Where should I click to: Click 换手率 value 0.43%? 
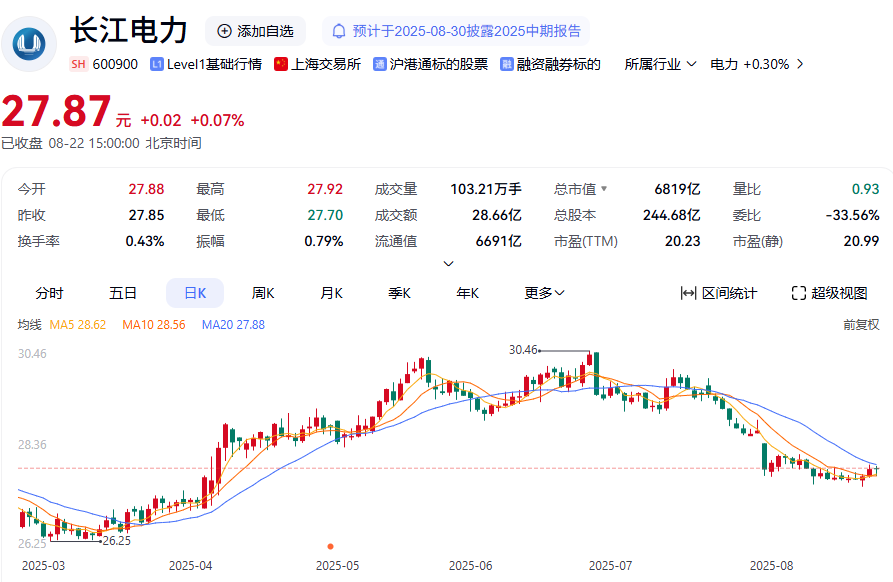[145, 241]
